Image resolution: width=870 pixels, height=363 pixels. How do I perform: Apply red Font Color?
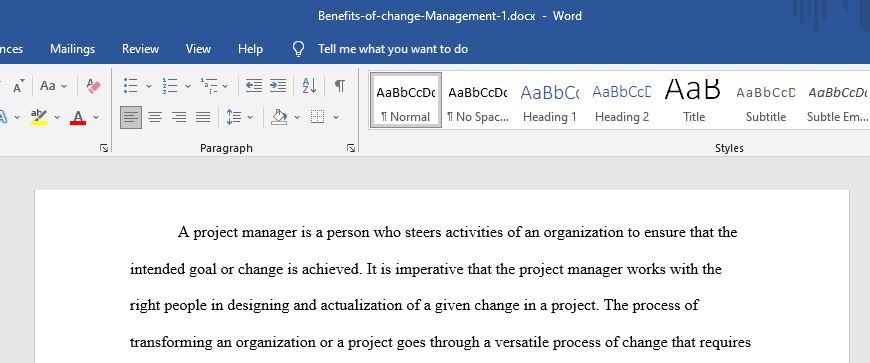[78, 117]
